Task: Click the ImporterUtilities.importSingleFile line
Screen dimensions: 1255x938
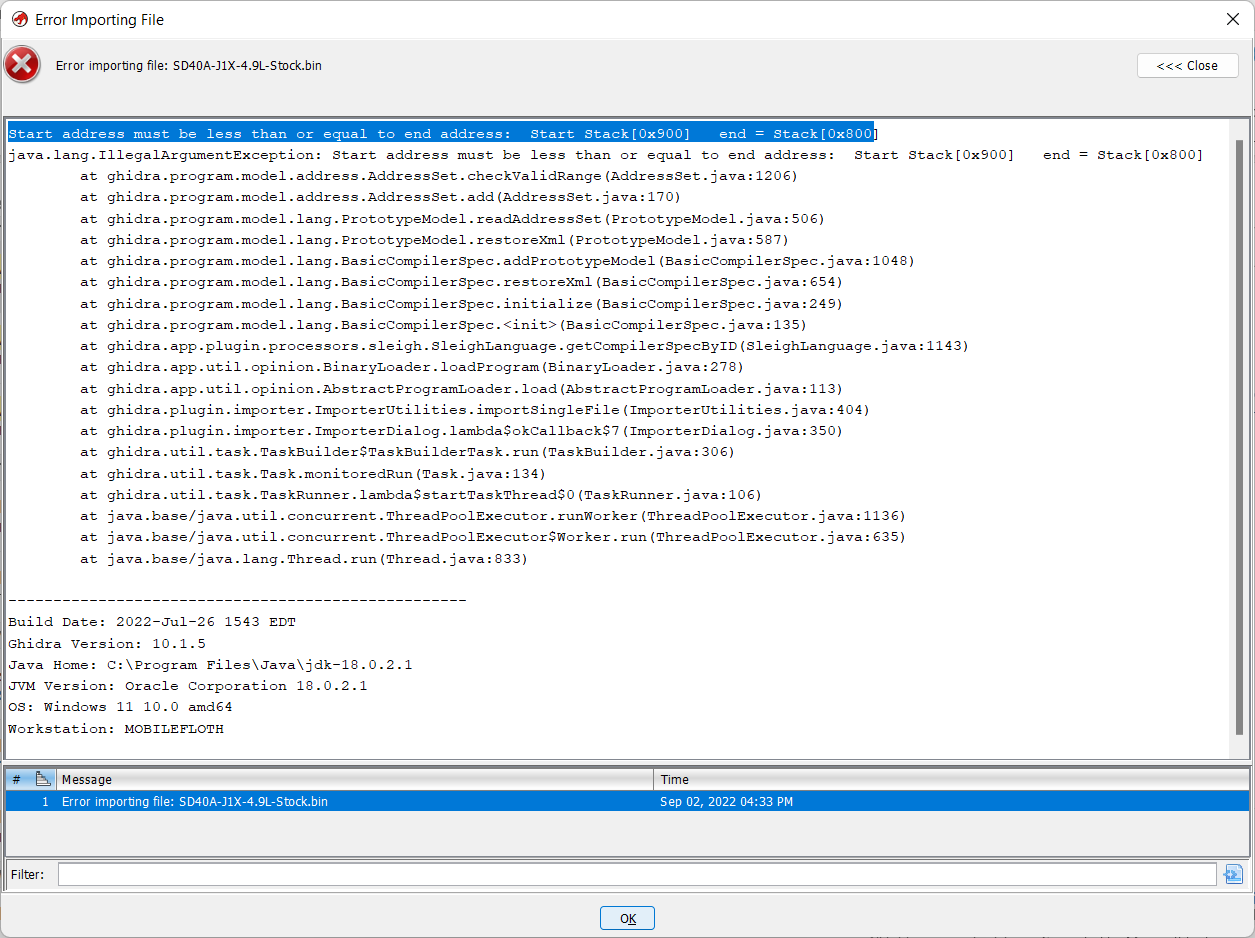Action: [x=475, y=410]
